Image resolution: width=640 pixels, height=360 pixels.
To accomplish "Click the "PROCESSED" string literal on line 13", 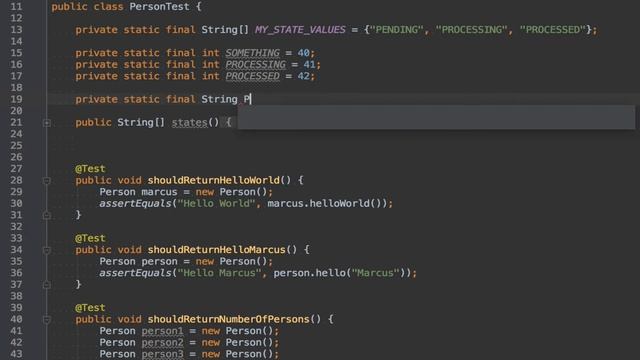I will pos(553,30).
